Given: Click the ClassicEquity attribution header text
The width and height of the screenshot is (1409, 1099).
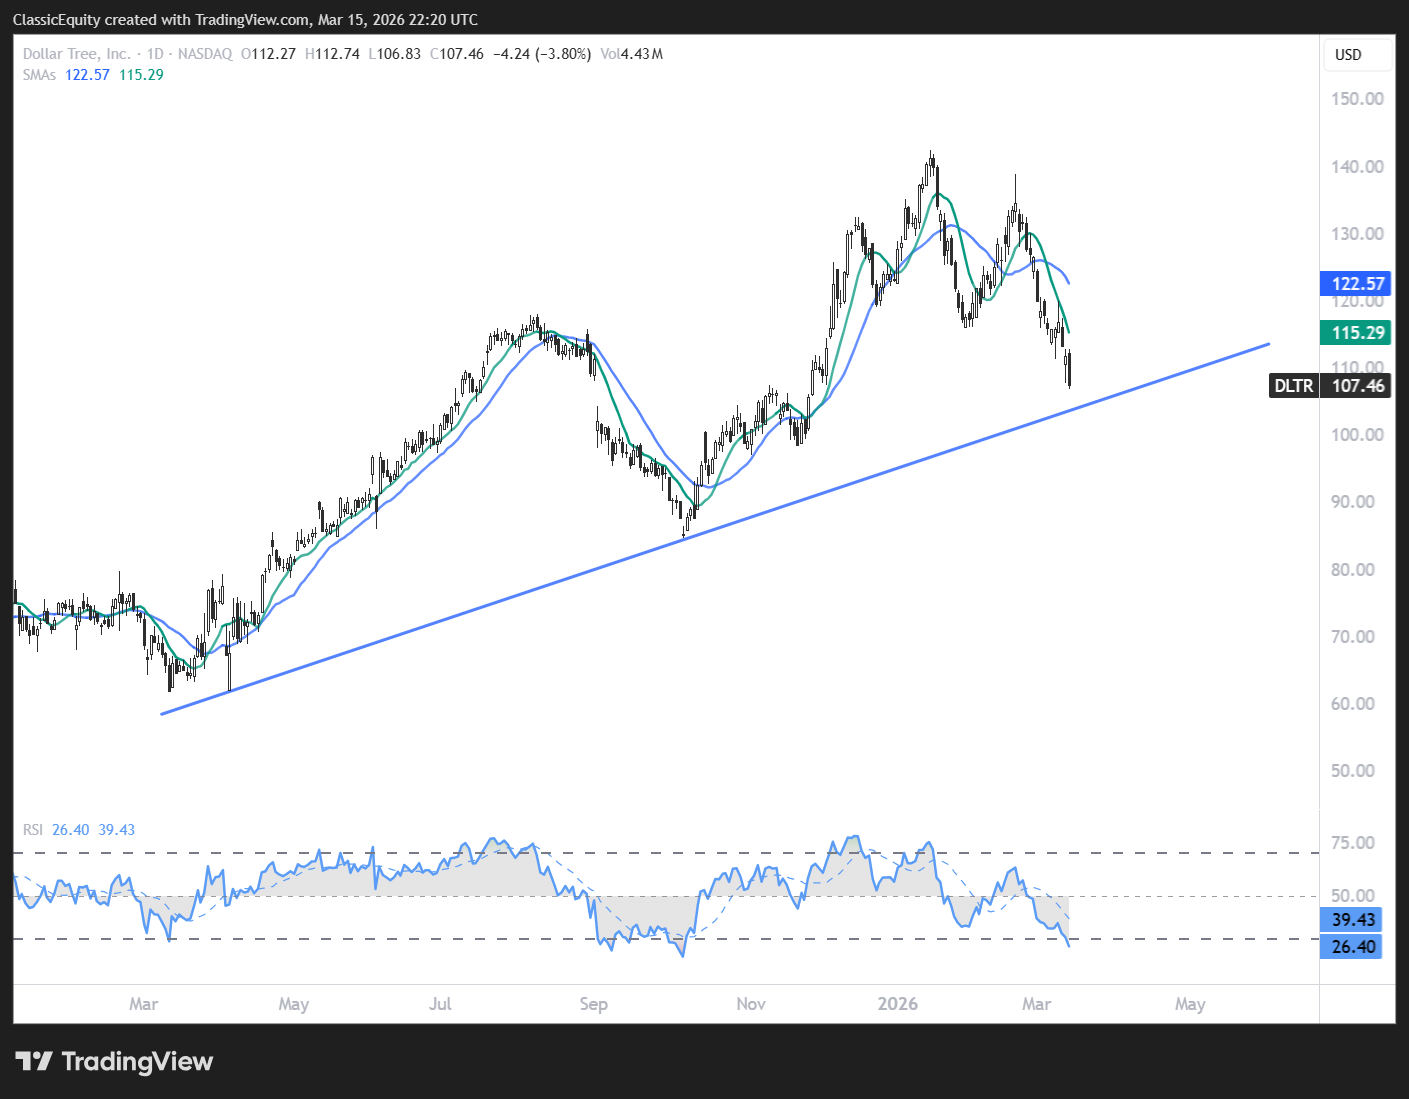Looking at the screenshot, I should 245,20.
